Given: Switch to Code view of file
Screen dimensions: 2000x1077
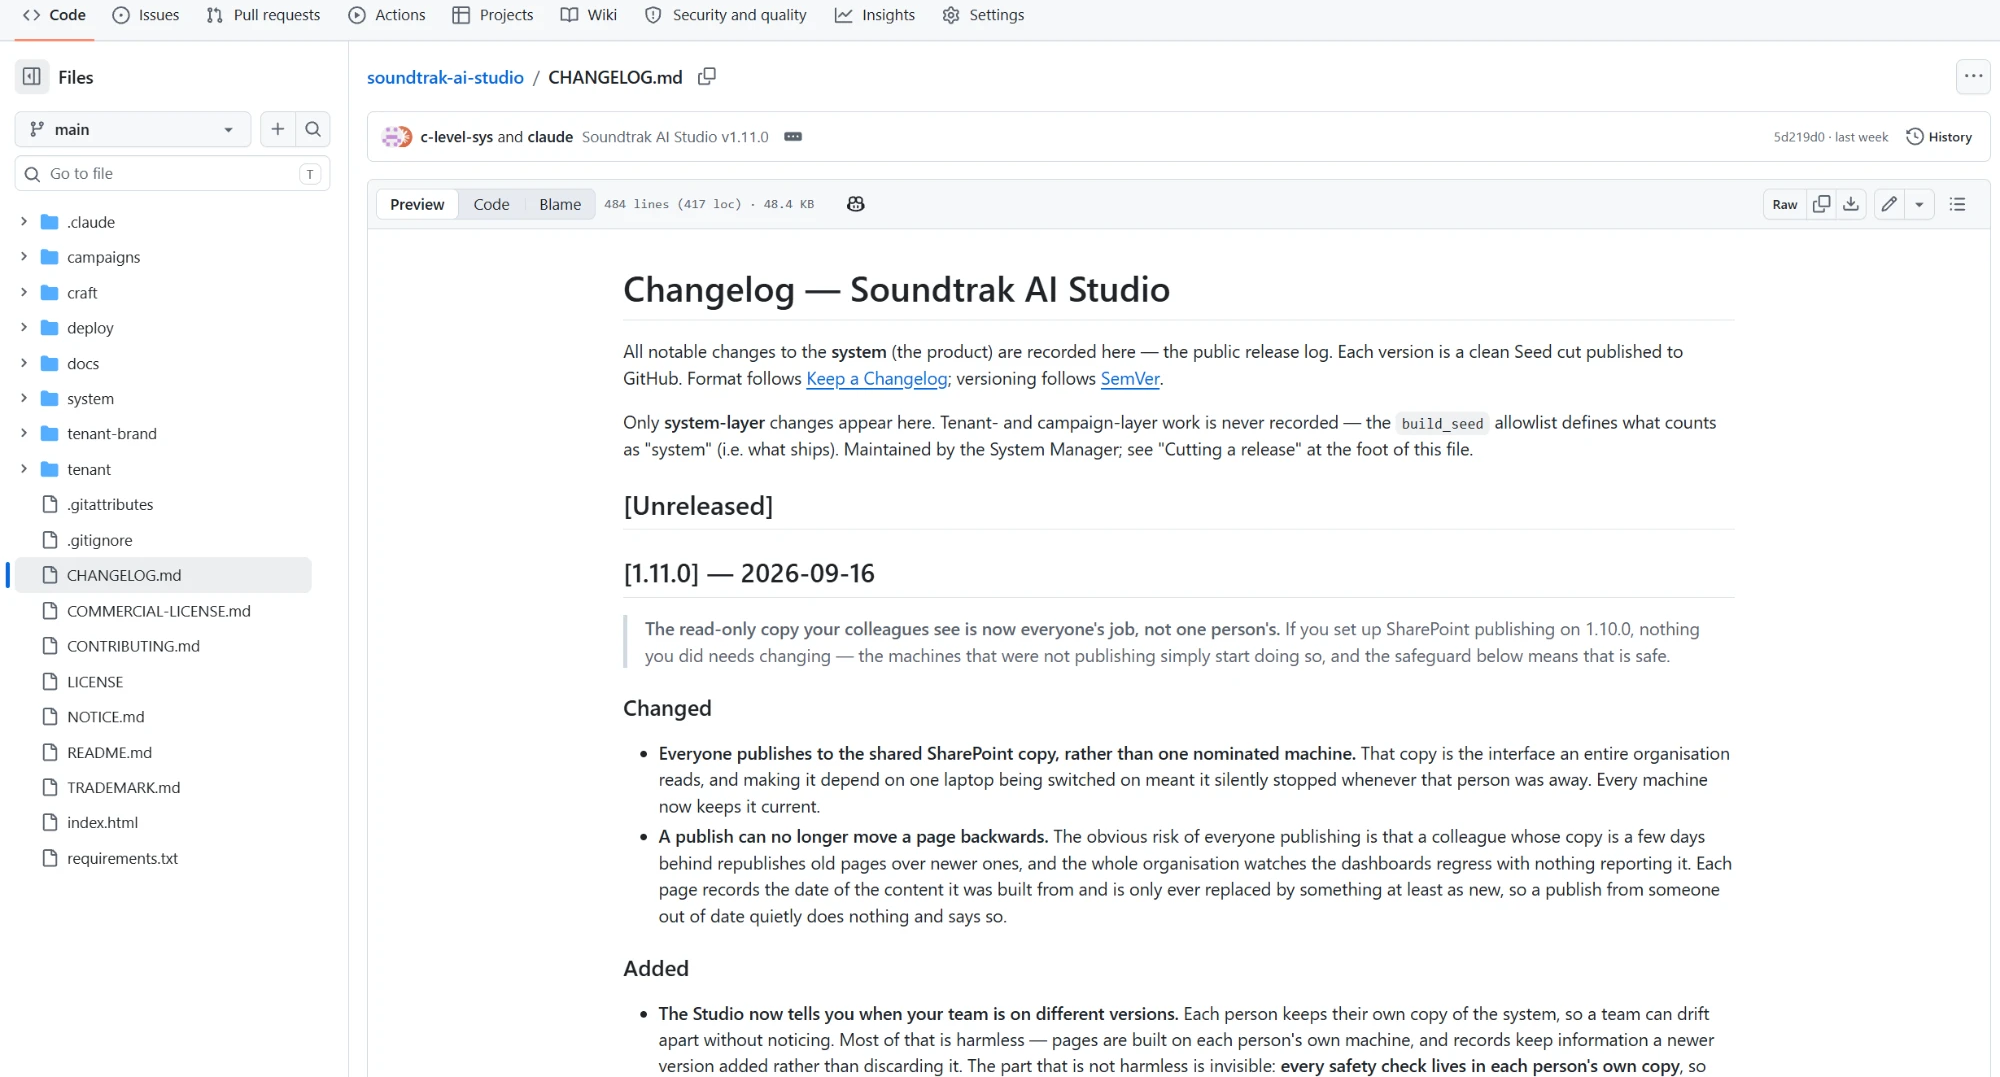Looking at the screenshot, I should (491, 204).
